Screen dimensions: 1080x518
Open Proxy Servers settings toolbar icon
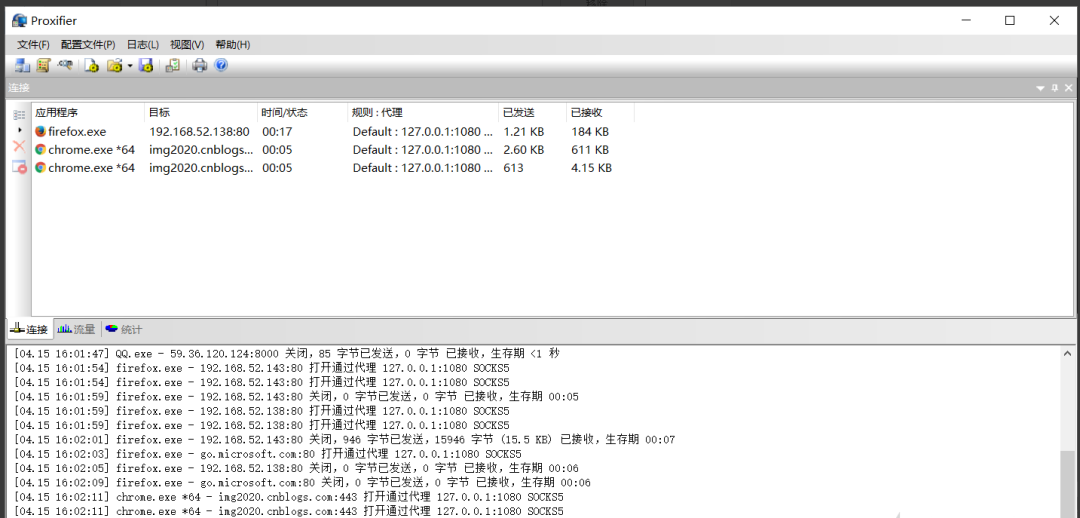coord(22,65)
